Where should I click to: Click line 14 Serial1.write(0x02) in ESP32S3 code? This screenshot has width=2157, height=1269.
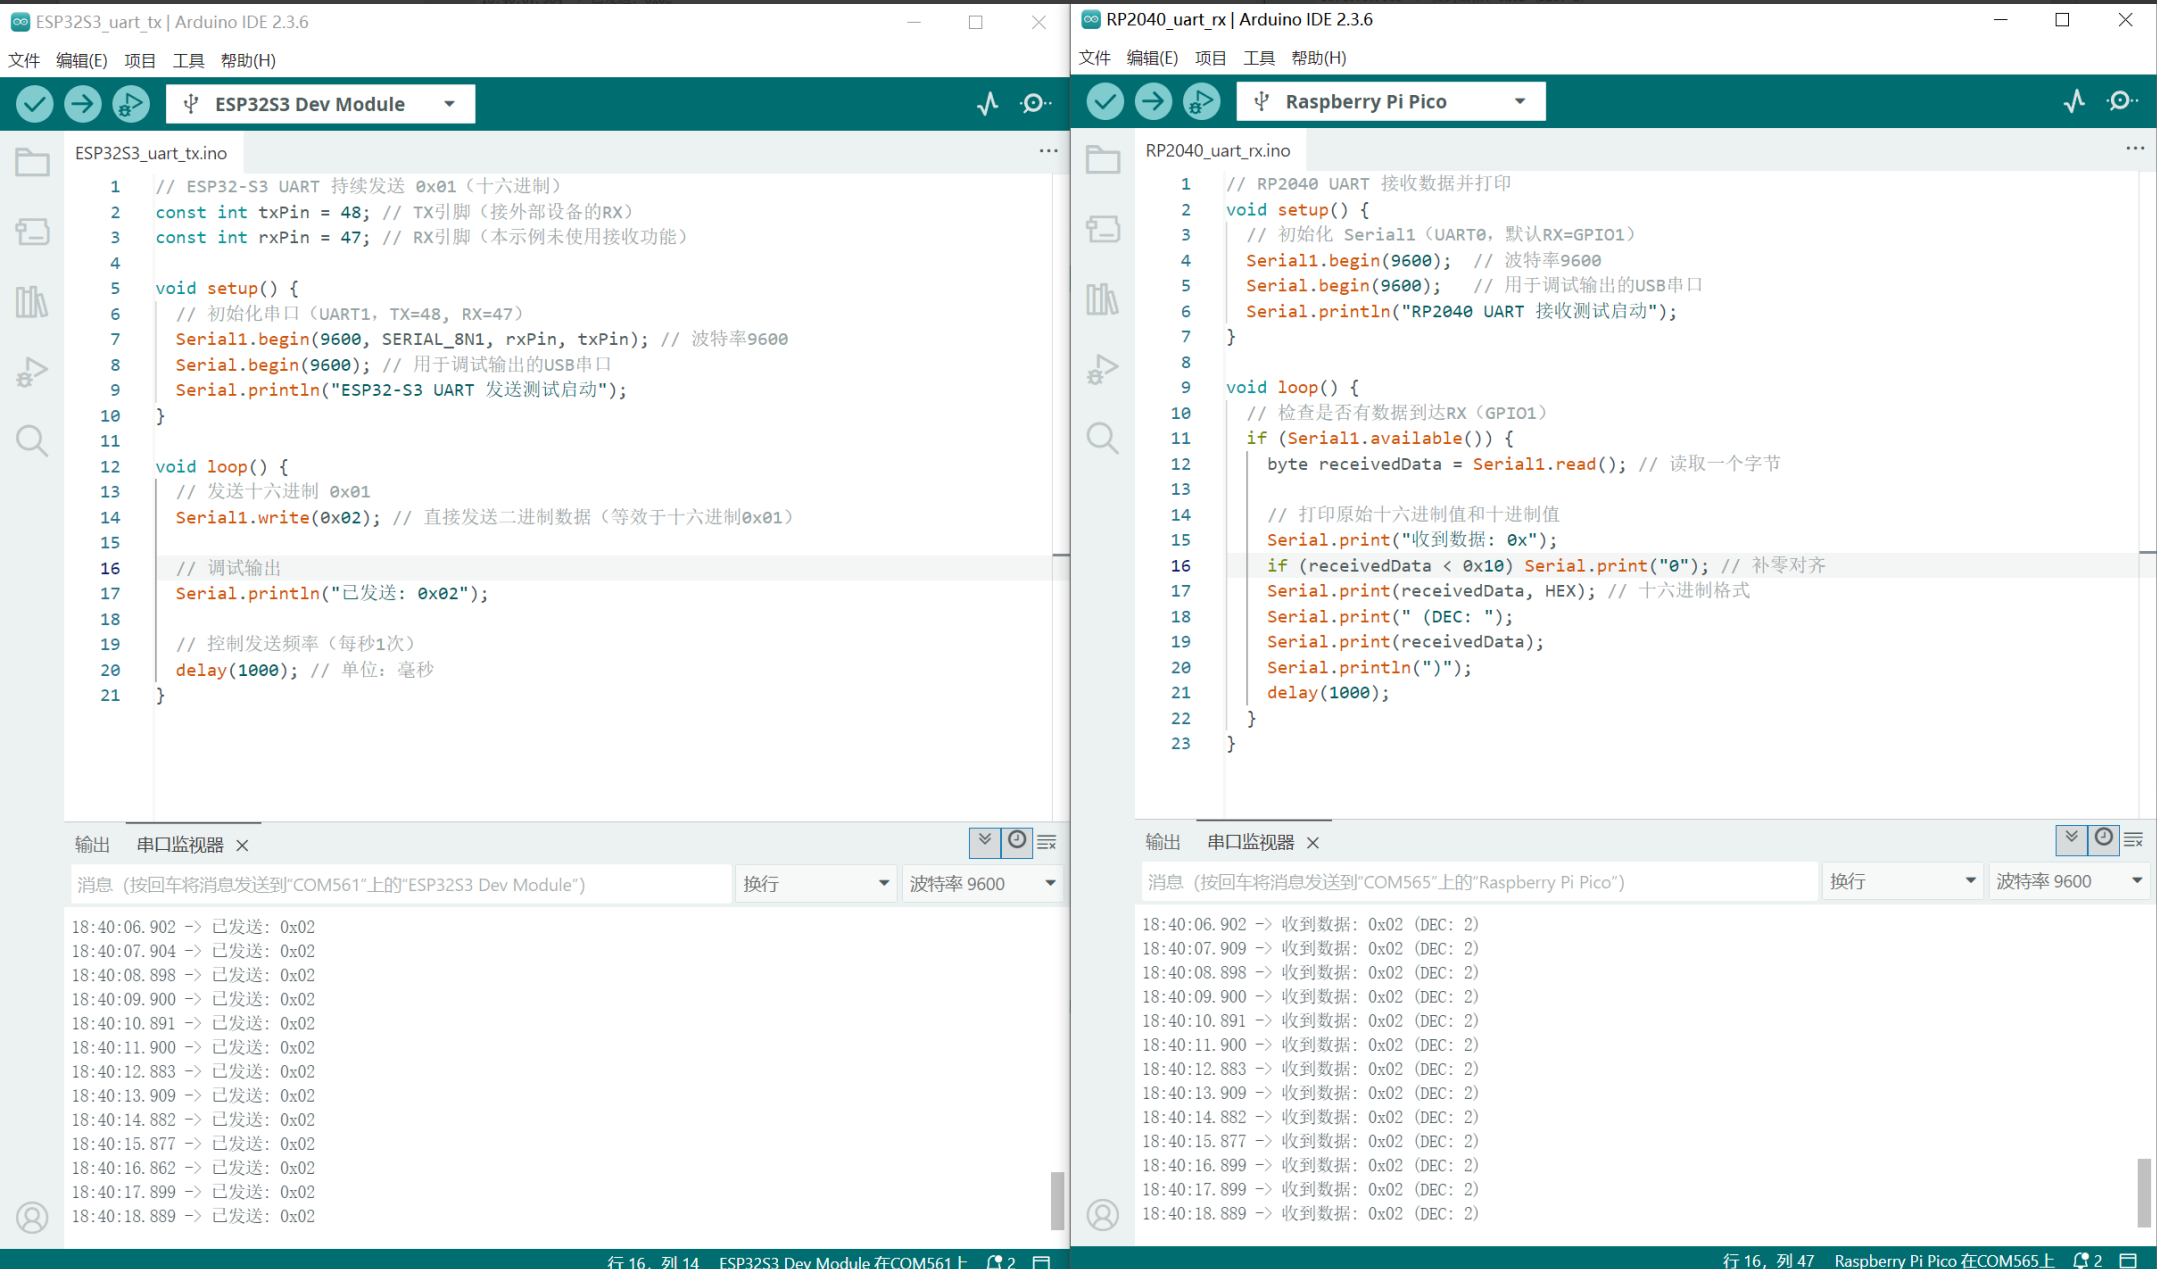click(x=278, y=517)
